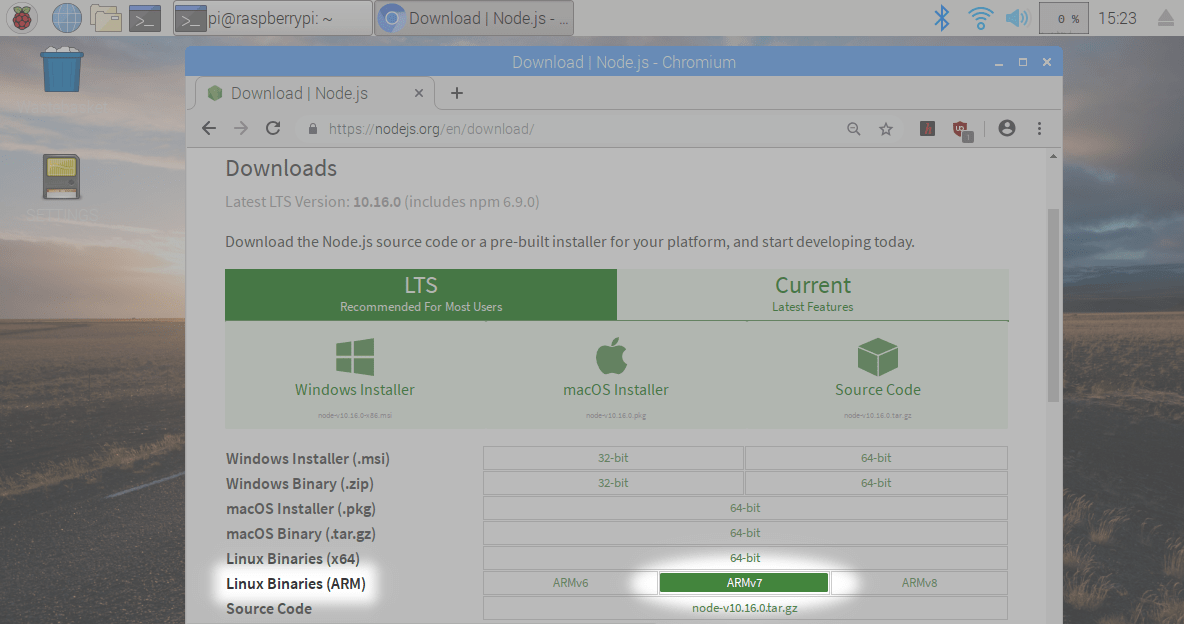
Task: Click the zoom magnifier icon in address bar
Action: [x=853, y=129]
